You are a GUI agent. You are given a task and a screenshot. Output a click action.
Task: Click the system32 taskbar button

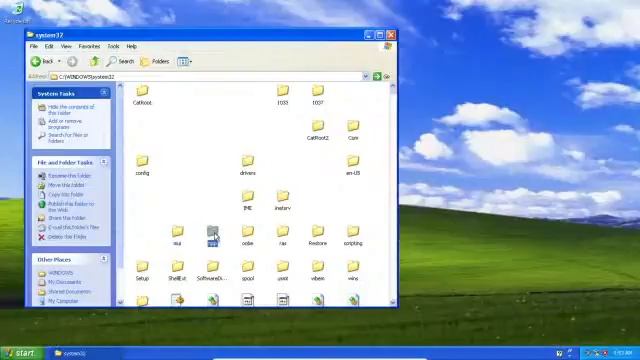coord(85,353)
